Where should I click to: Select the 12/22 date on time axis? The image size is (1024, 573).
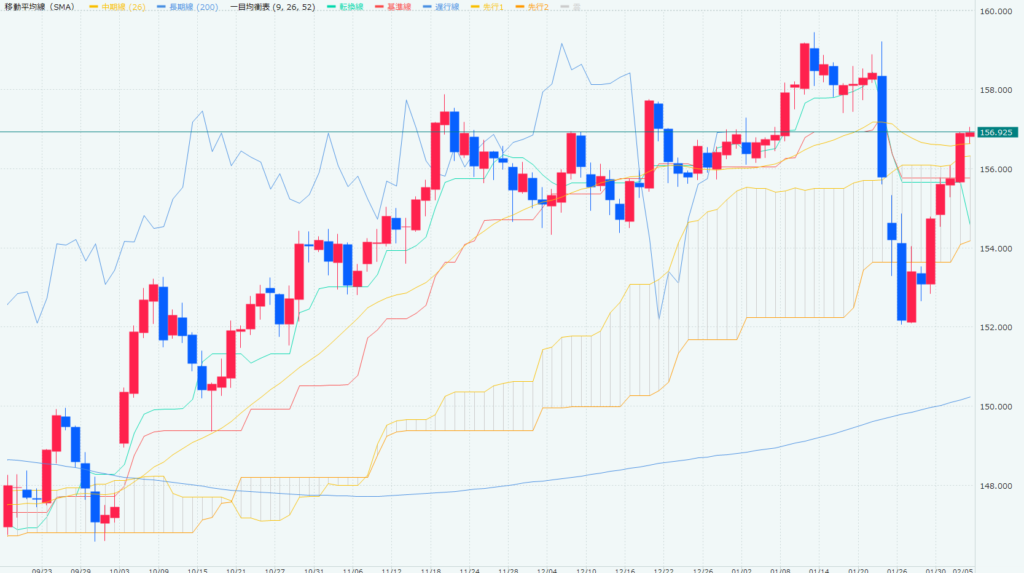[x=662, y=567]
